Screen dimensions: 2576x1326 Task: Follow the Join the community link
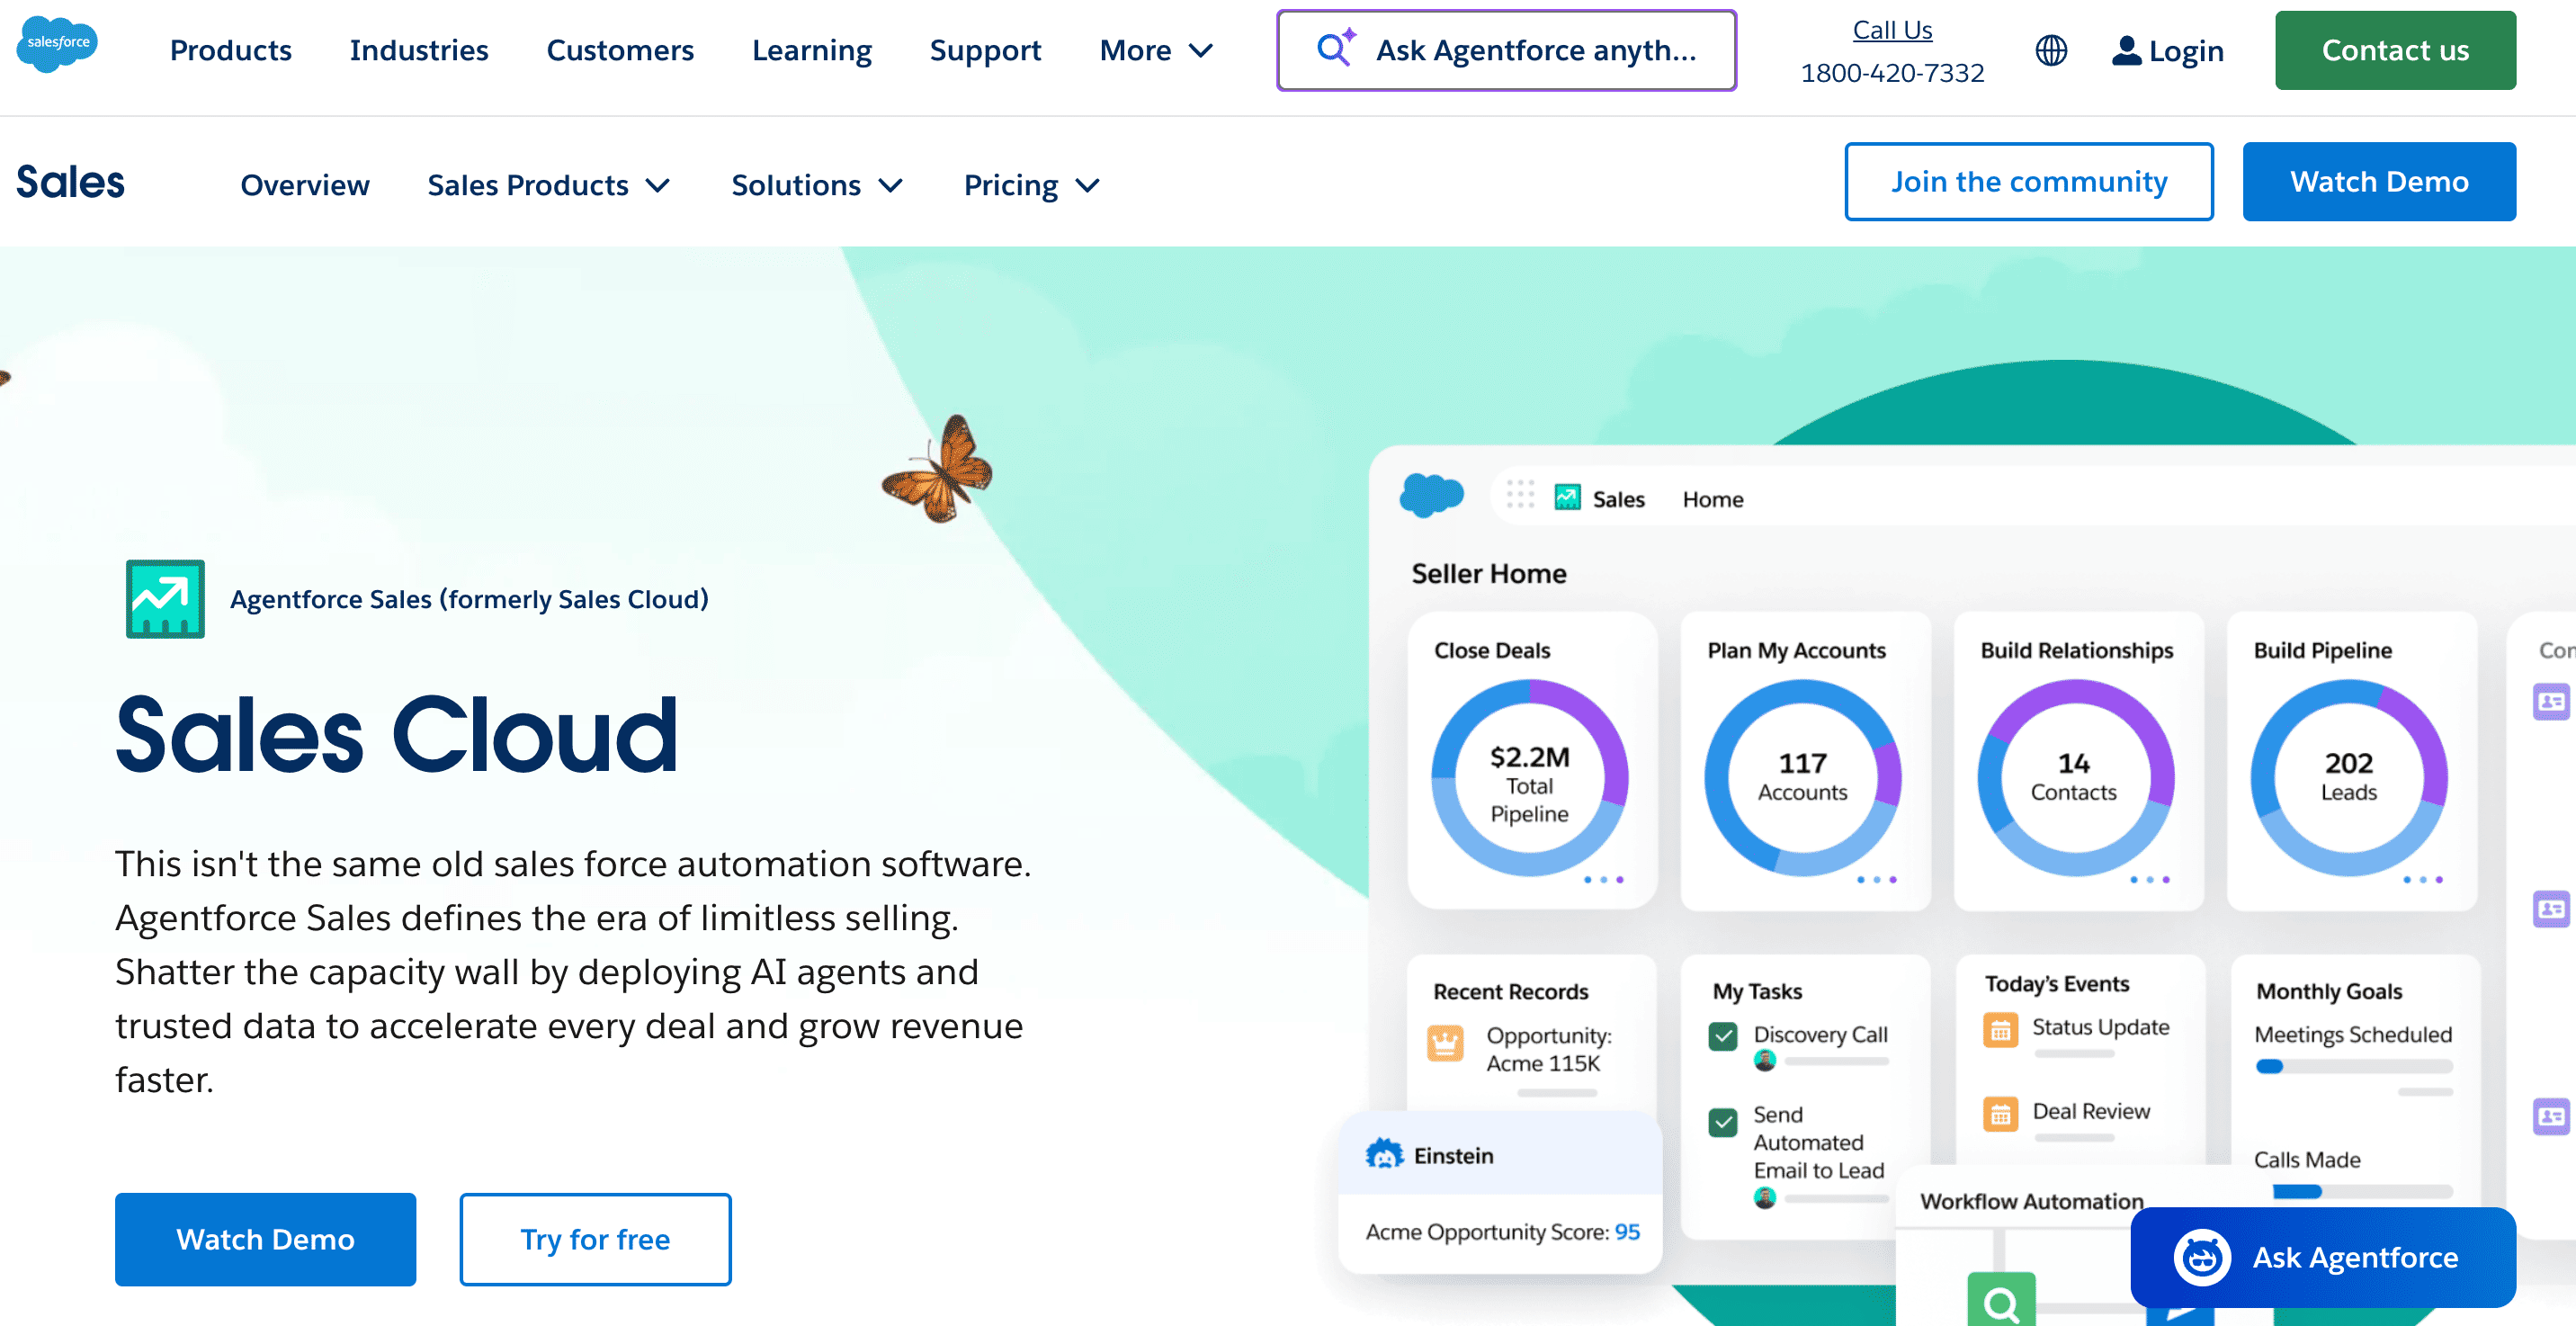tap(2028, 181)
